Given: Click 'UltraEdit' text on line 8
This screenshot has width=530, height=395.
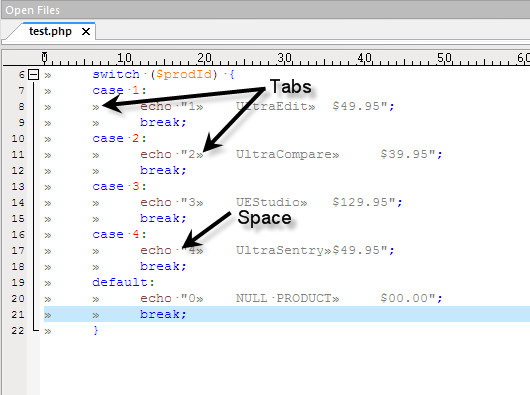Looking at the screenshot, I should pyautogui.click(x=272, y=106).
